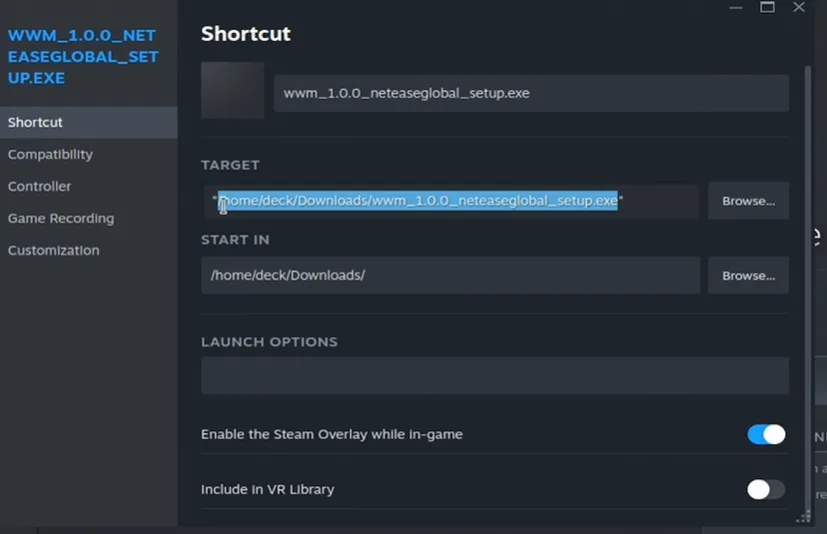
Task: Browse for the Start In folder
Action: (748, 275)
